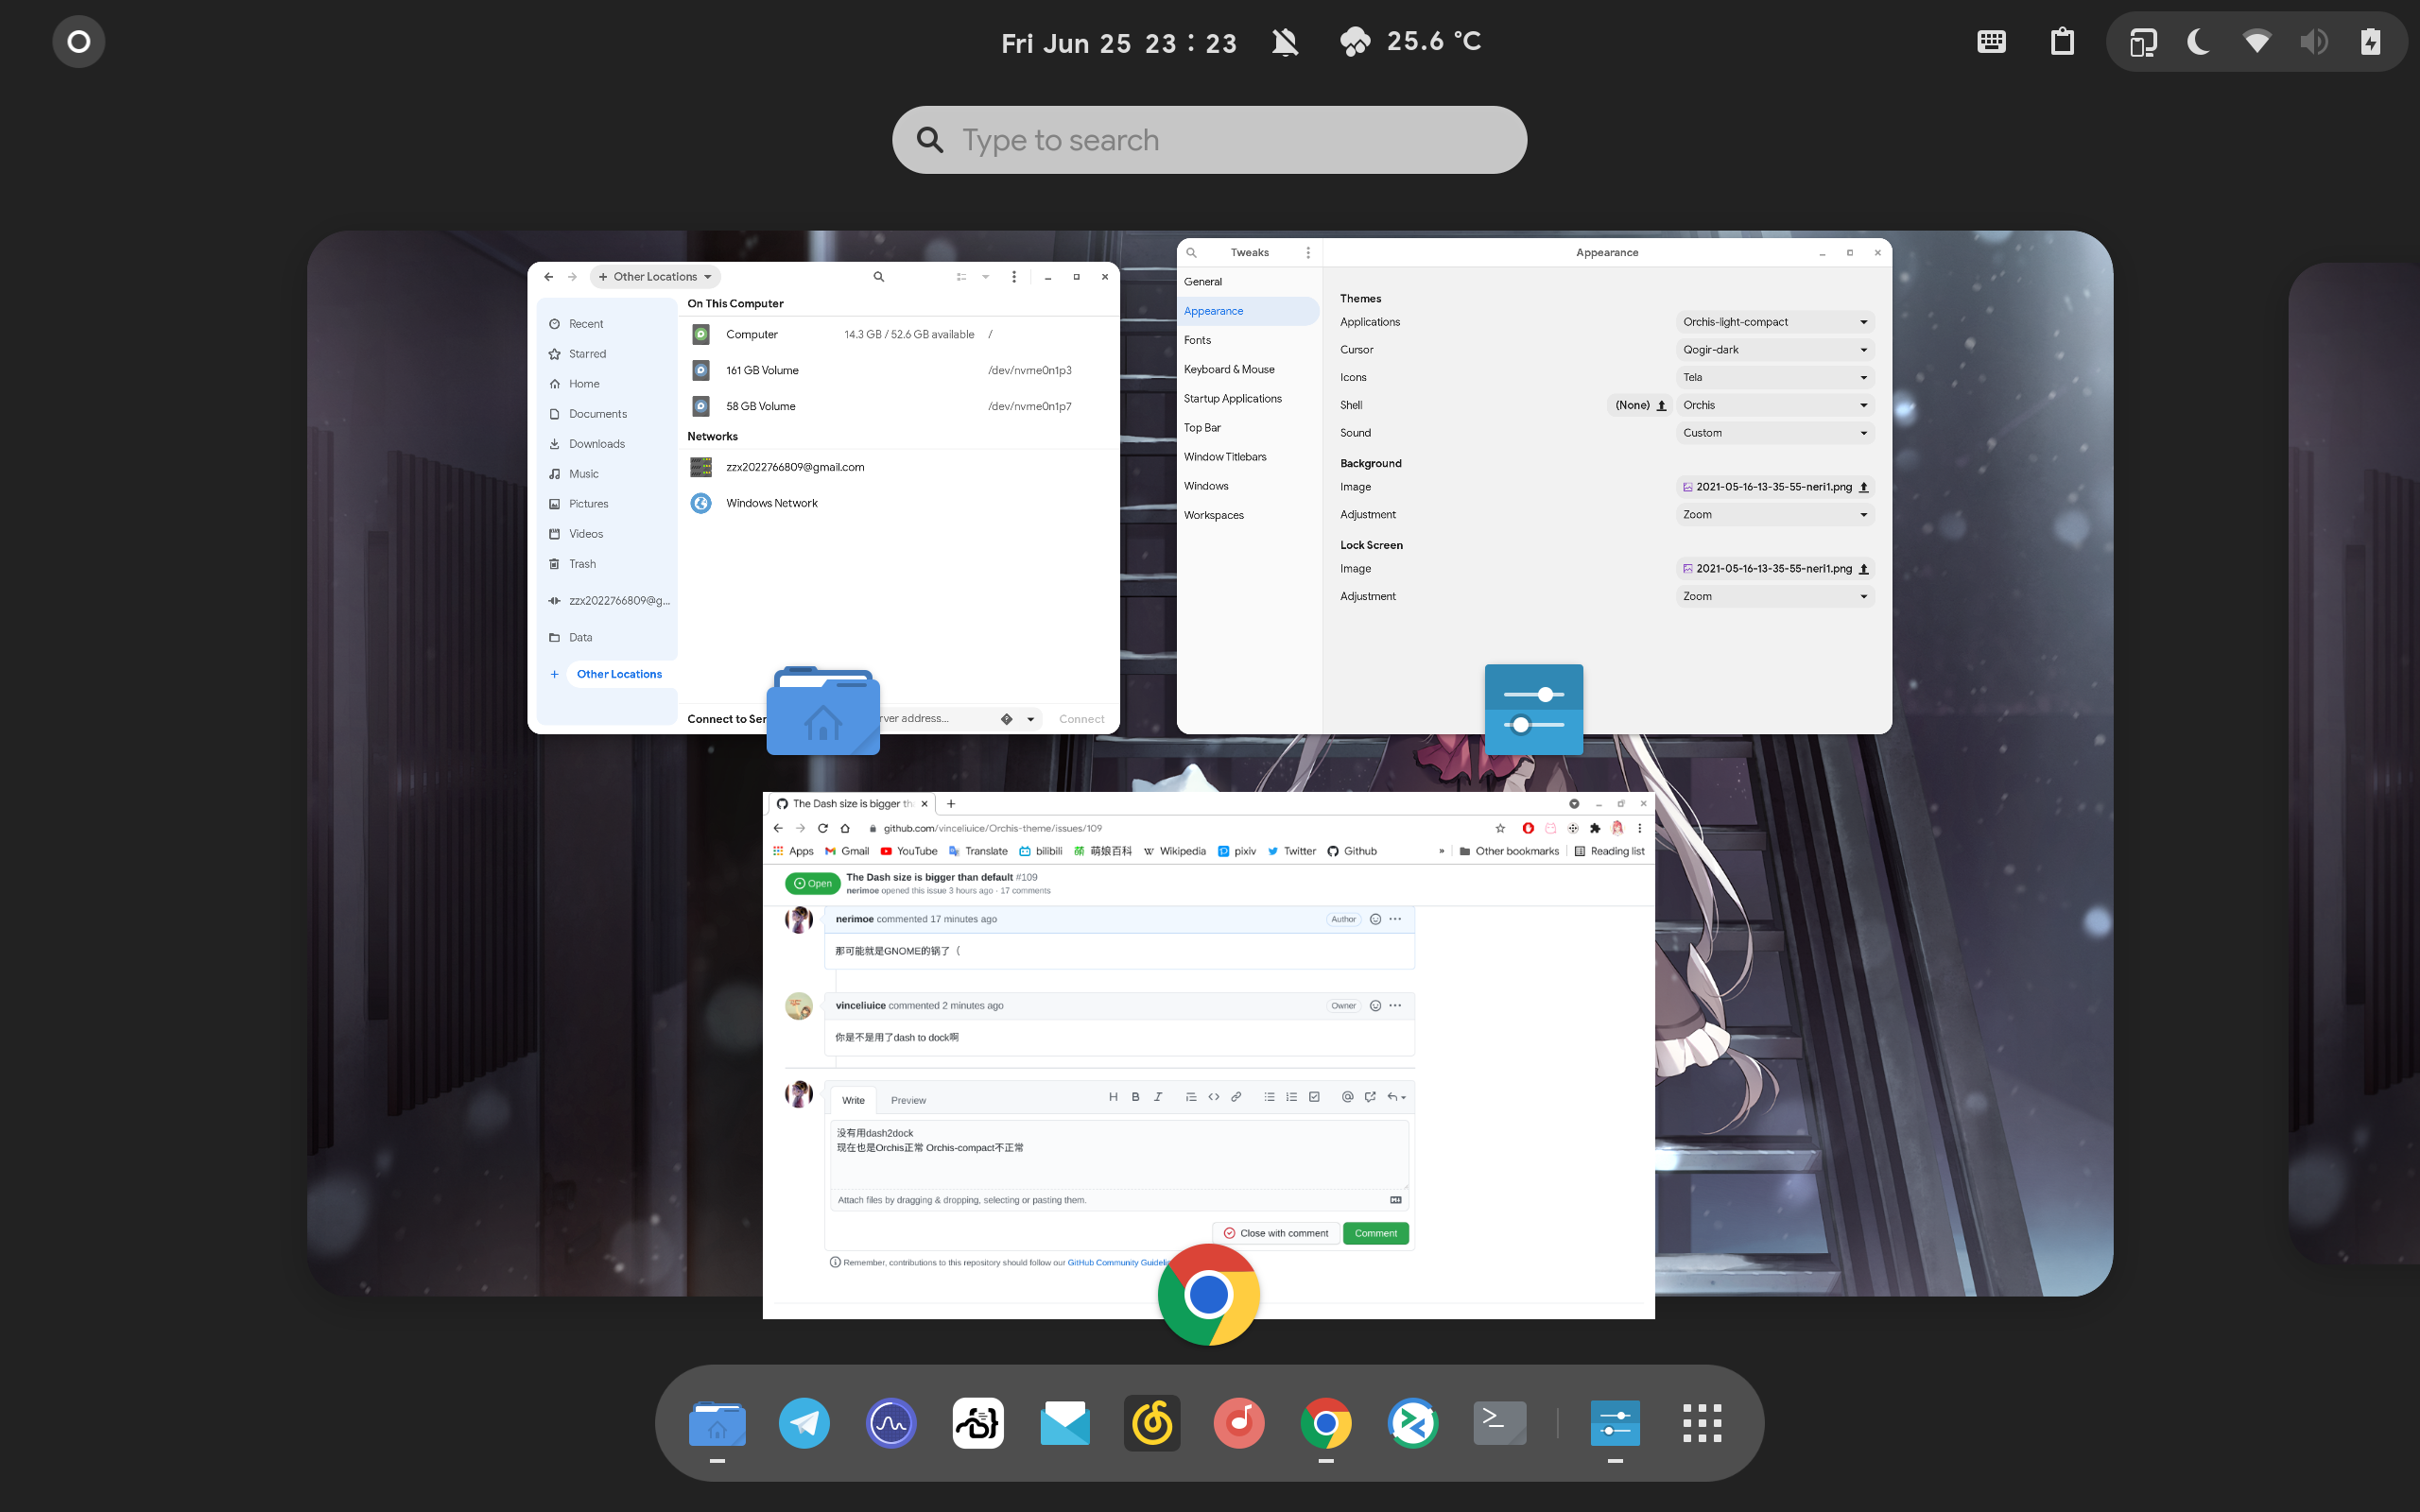Screen dimensions: 2420x1512
Task: Bookmark the GitHub page with the star
Action: tap(1500, 828)
